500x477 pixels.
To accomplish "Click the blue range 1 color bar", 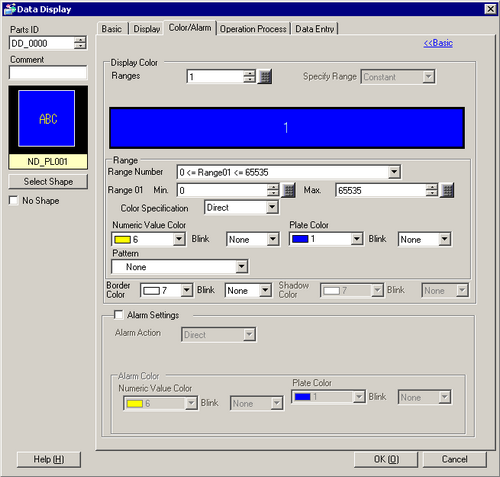I will click(x=287, y=128).
